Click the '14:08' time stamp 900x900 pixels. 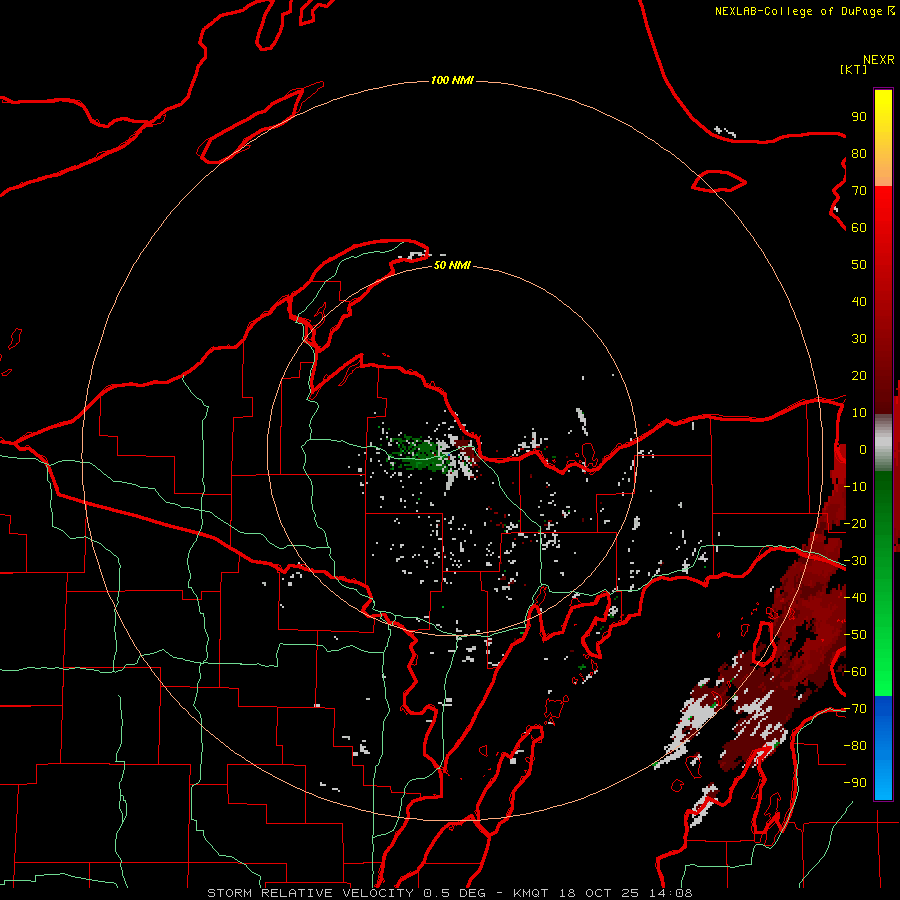671,893
